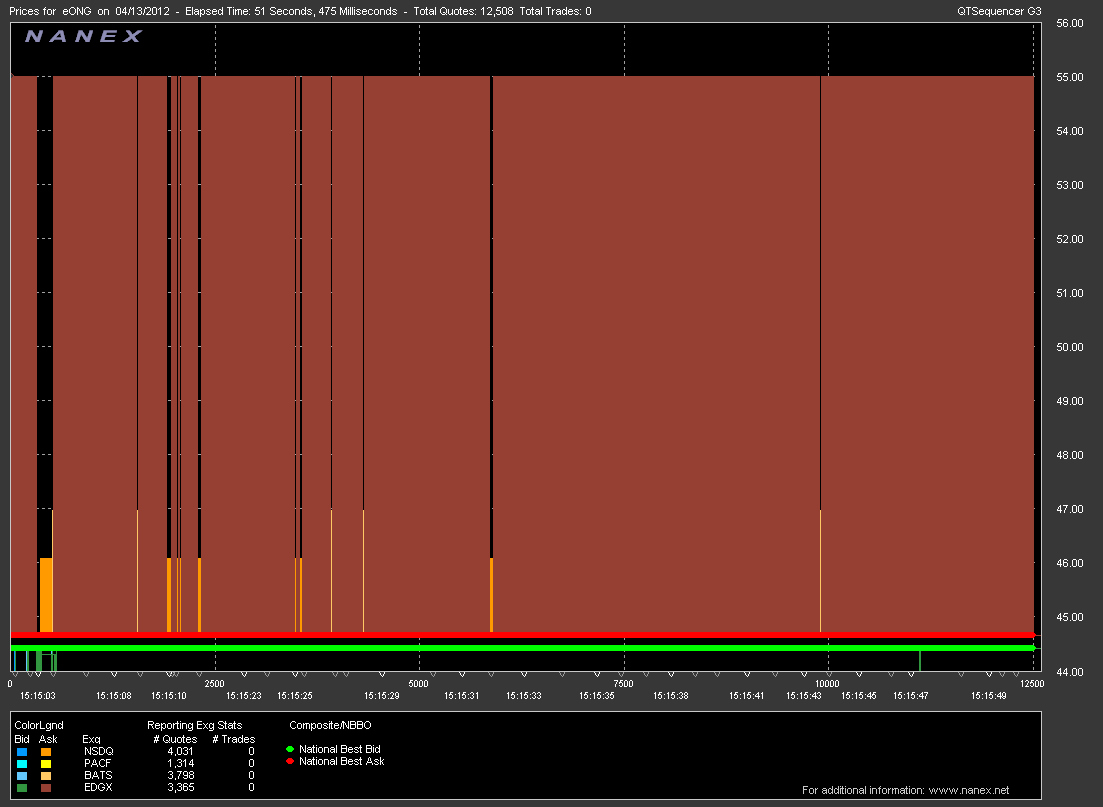The height and width of the screenshot is (807, 1103).
Task: Click the EDGX bid green swatch
Action: tap(22, 787)
